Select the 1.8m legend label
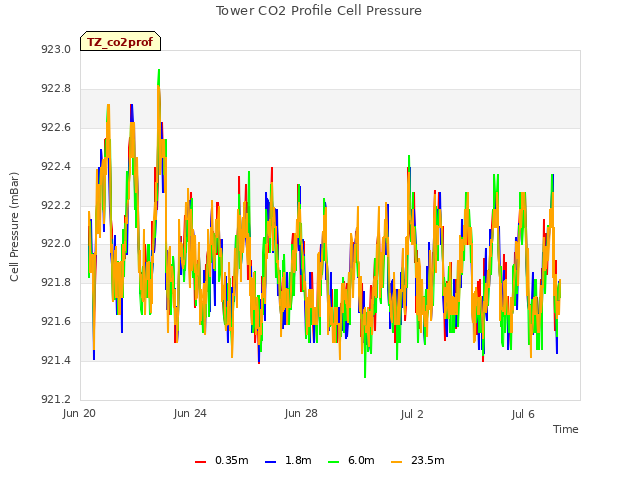Screen dimensions: 640x480 click(x=298, y=460)
